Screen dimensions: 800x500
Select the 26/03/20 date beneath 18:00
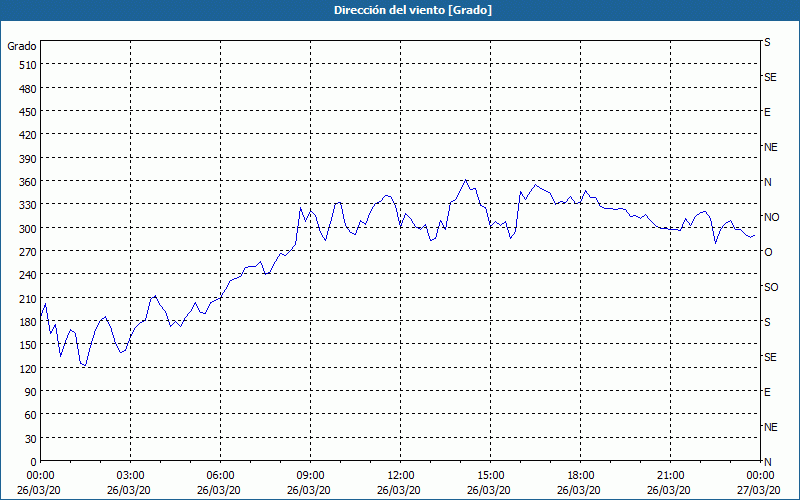point(579,490)
